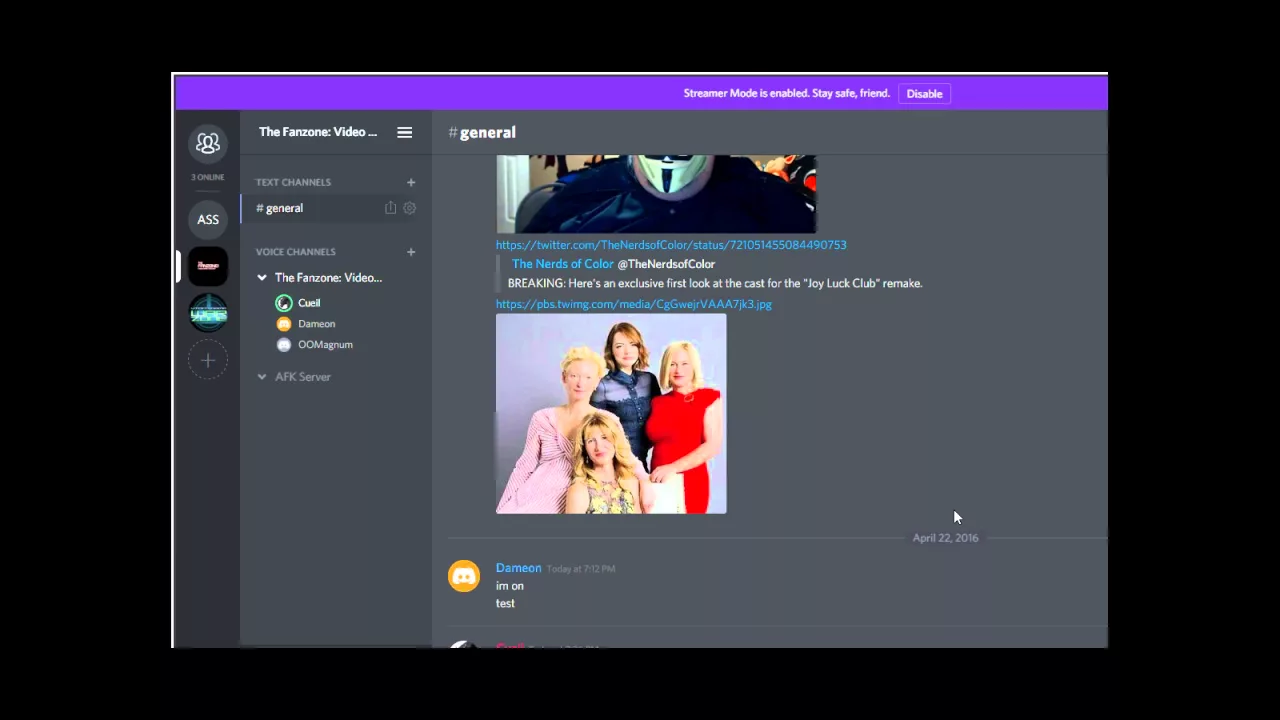
Task: Click the Add a Server plus icon
Action: (208, 360)
